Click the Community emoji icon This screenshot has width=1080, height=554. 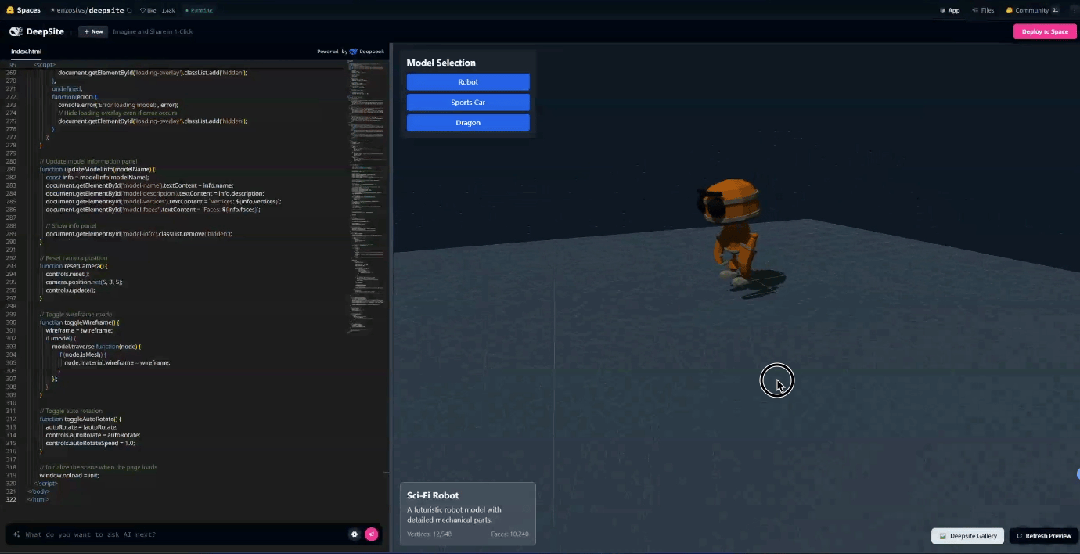[1009, 10]
